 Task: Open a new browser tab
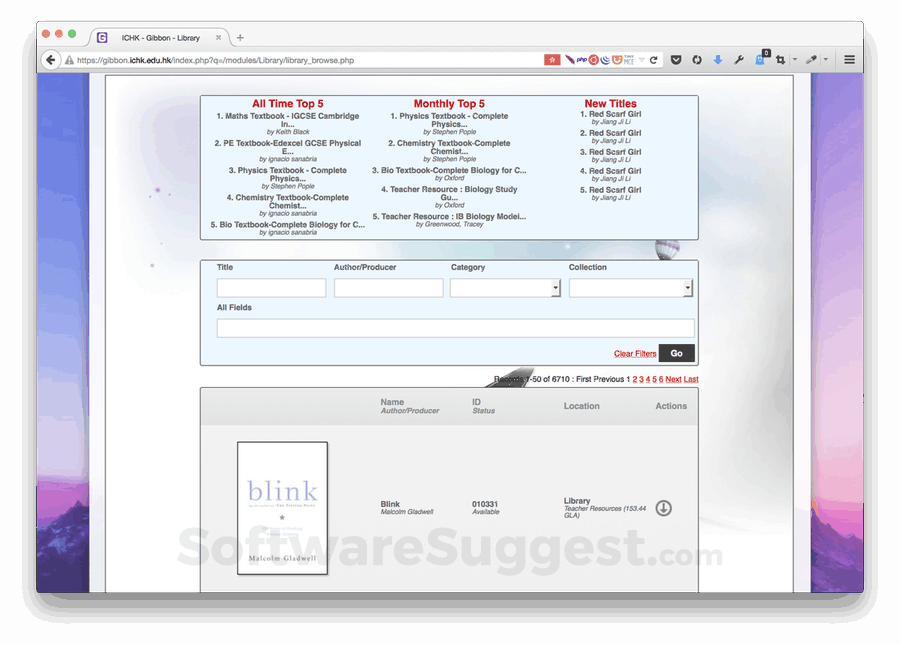point(239,36)
